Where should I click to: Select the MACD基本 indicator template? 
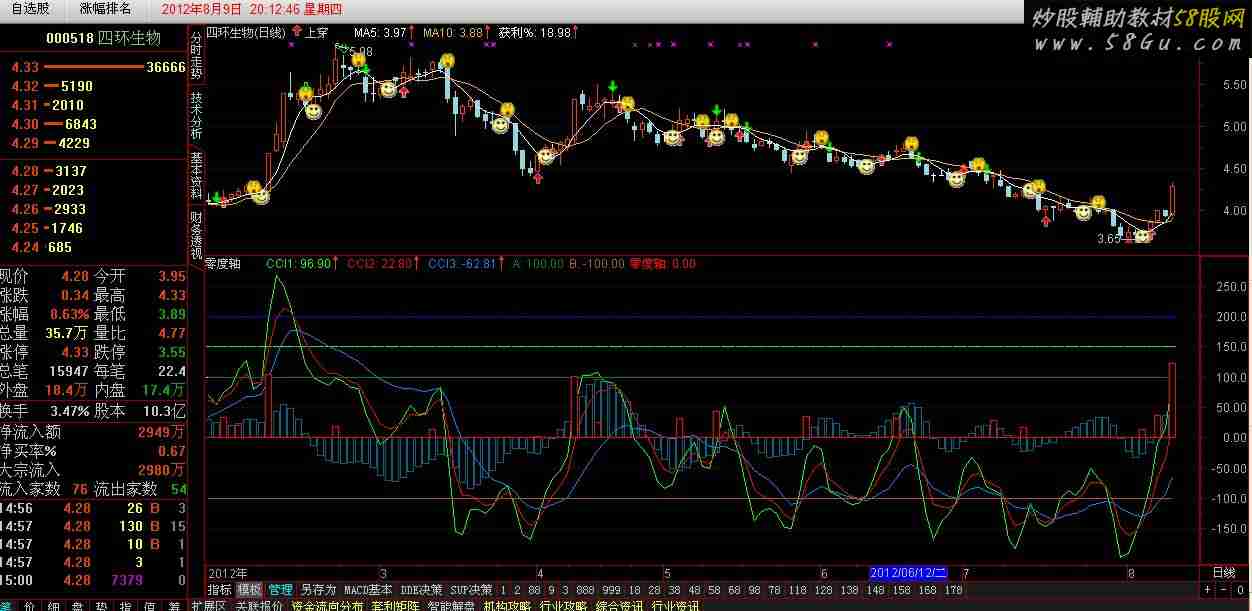pos(367,590)
